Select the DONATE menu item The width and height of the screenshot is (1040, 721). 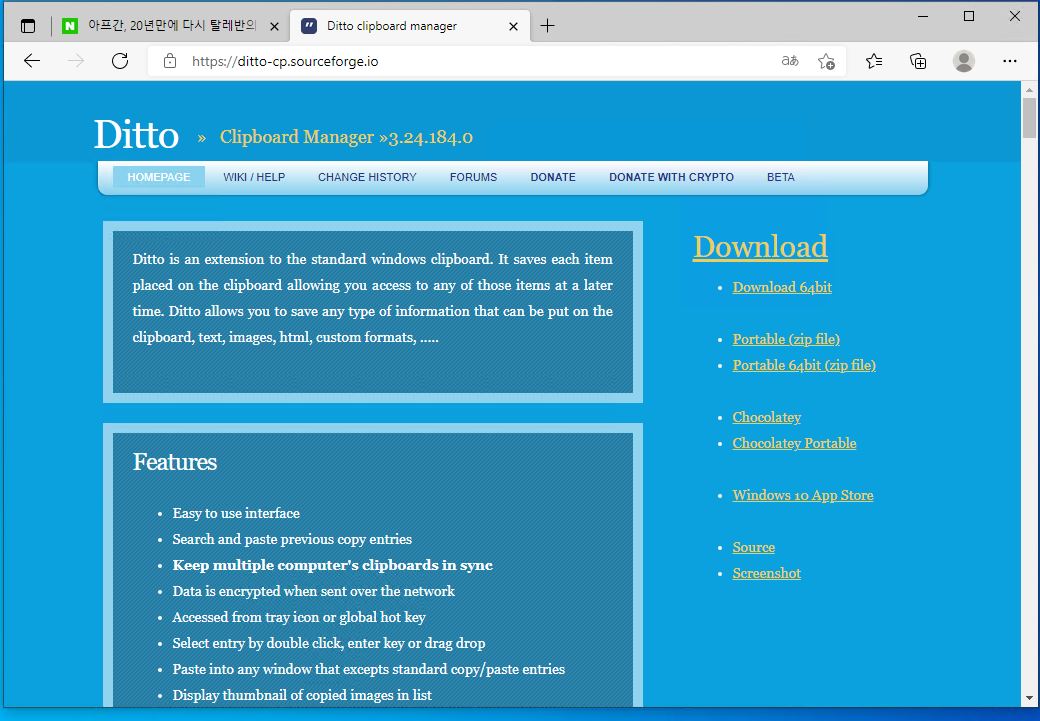[x=552, y=177]
